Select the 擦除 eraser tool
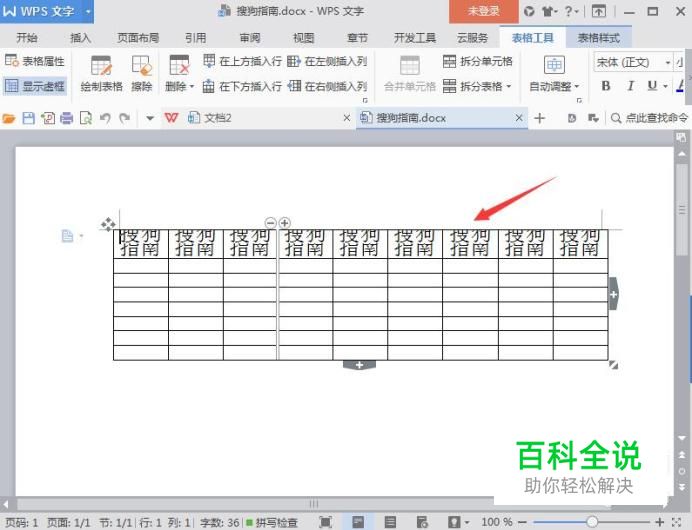The image size is (692, 530). 142,73
